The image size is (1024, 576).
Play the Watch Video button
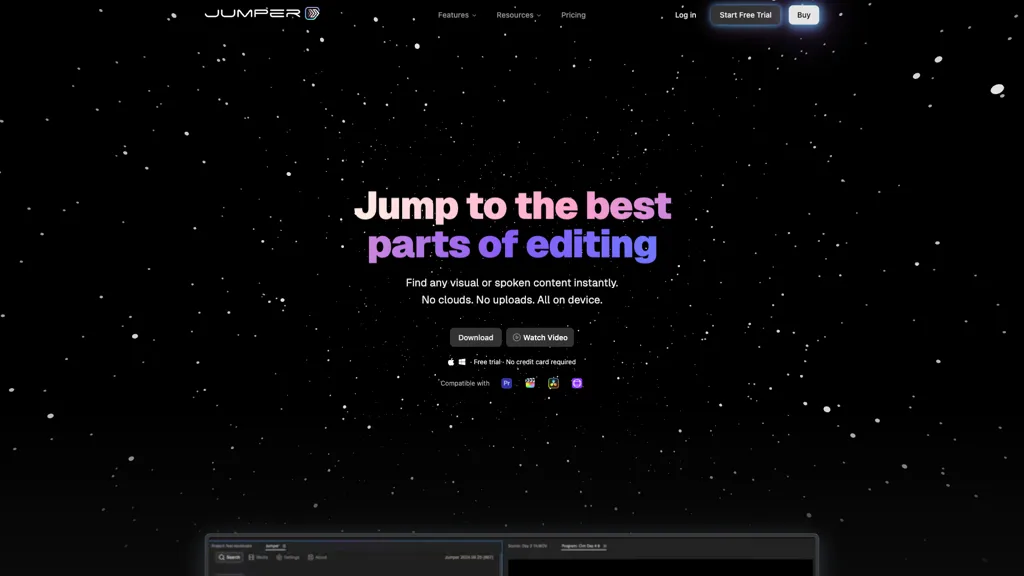point(539,338)
